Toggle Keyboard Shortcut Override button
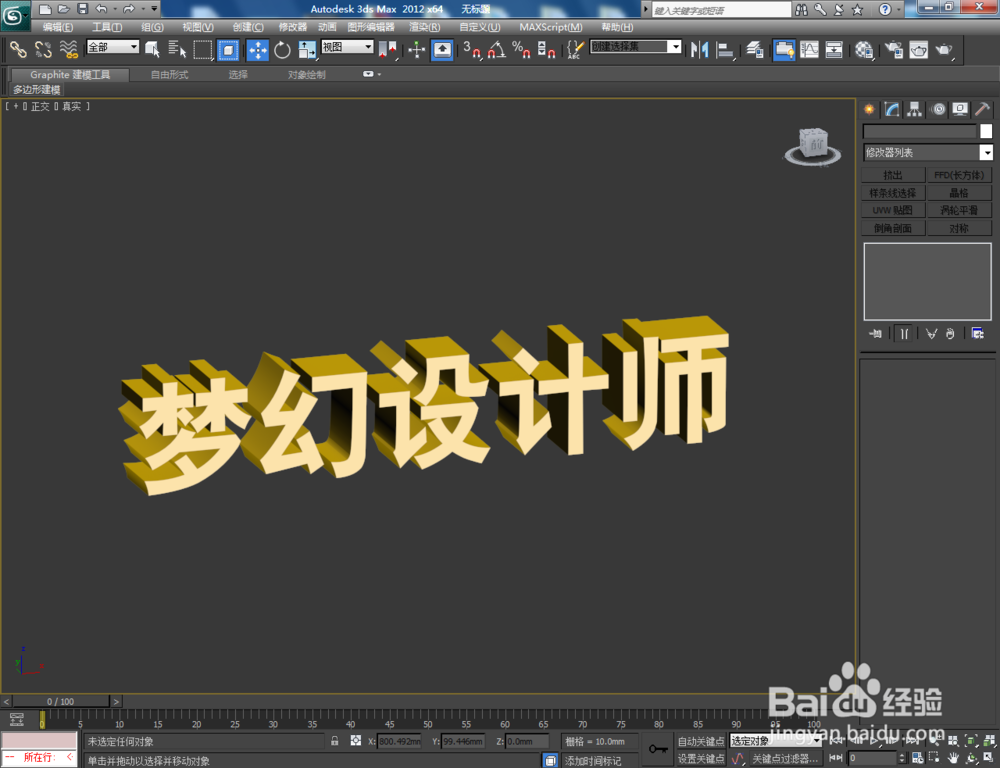The height and width of the screenshot is (768, 1000). tap(442, 49)
